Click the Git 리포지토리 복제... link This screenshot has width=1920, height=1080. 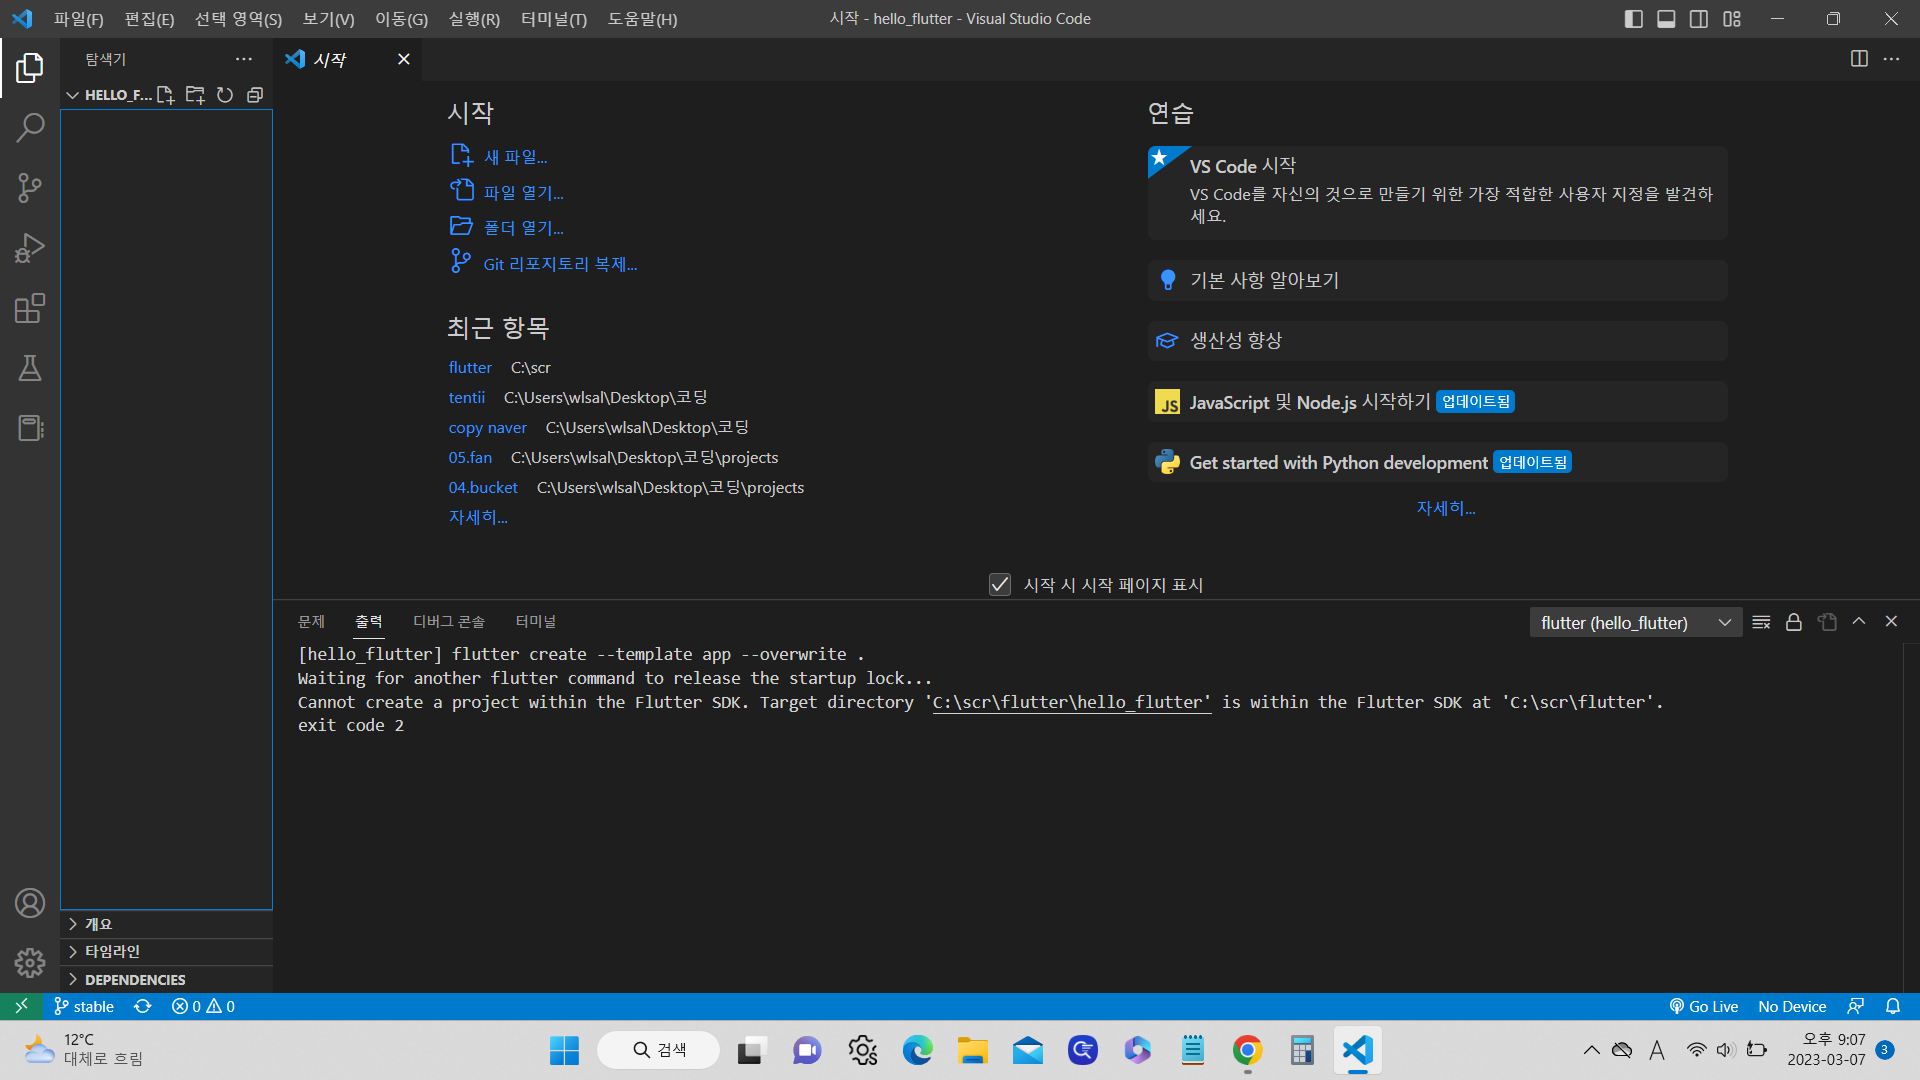pyautogui.click(x=560, y=264)
